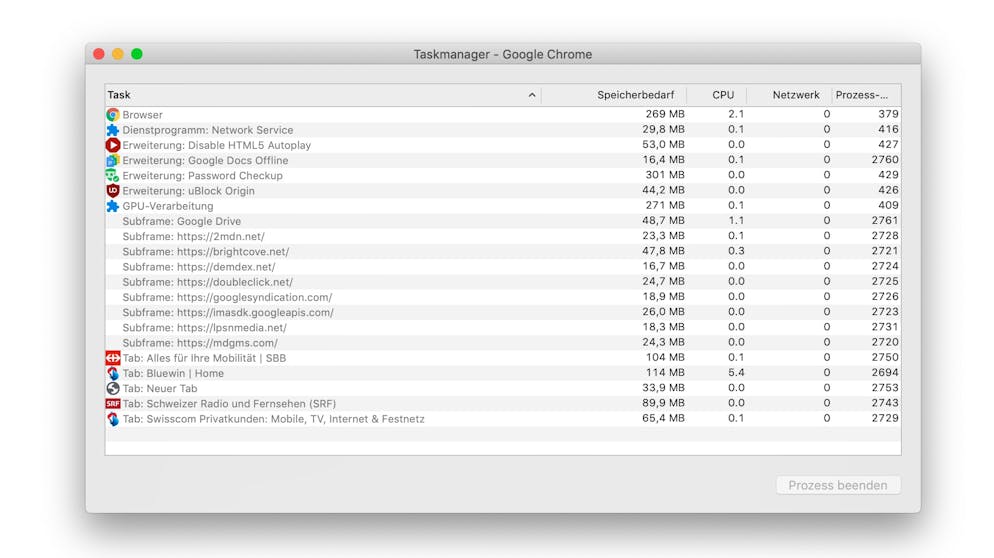Sort by Netzwerk column header
Viewport: 994px width, 558px height.
788,95
